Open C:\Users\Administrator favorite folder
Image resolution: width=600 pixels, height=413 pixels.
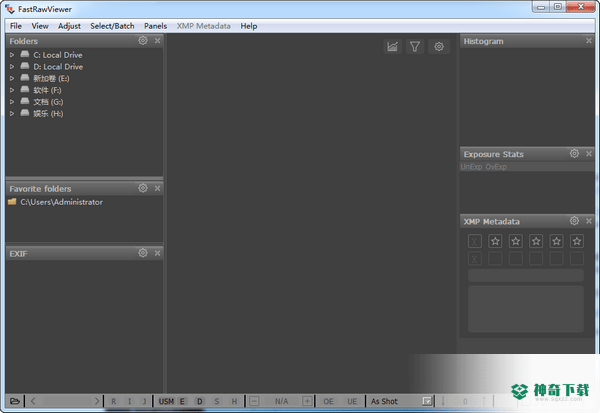(61, 202)
